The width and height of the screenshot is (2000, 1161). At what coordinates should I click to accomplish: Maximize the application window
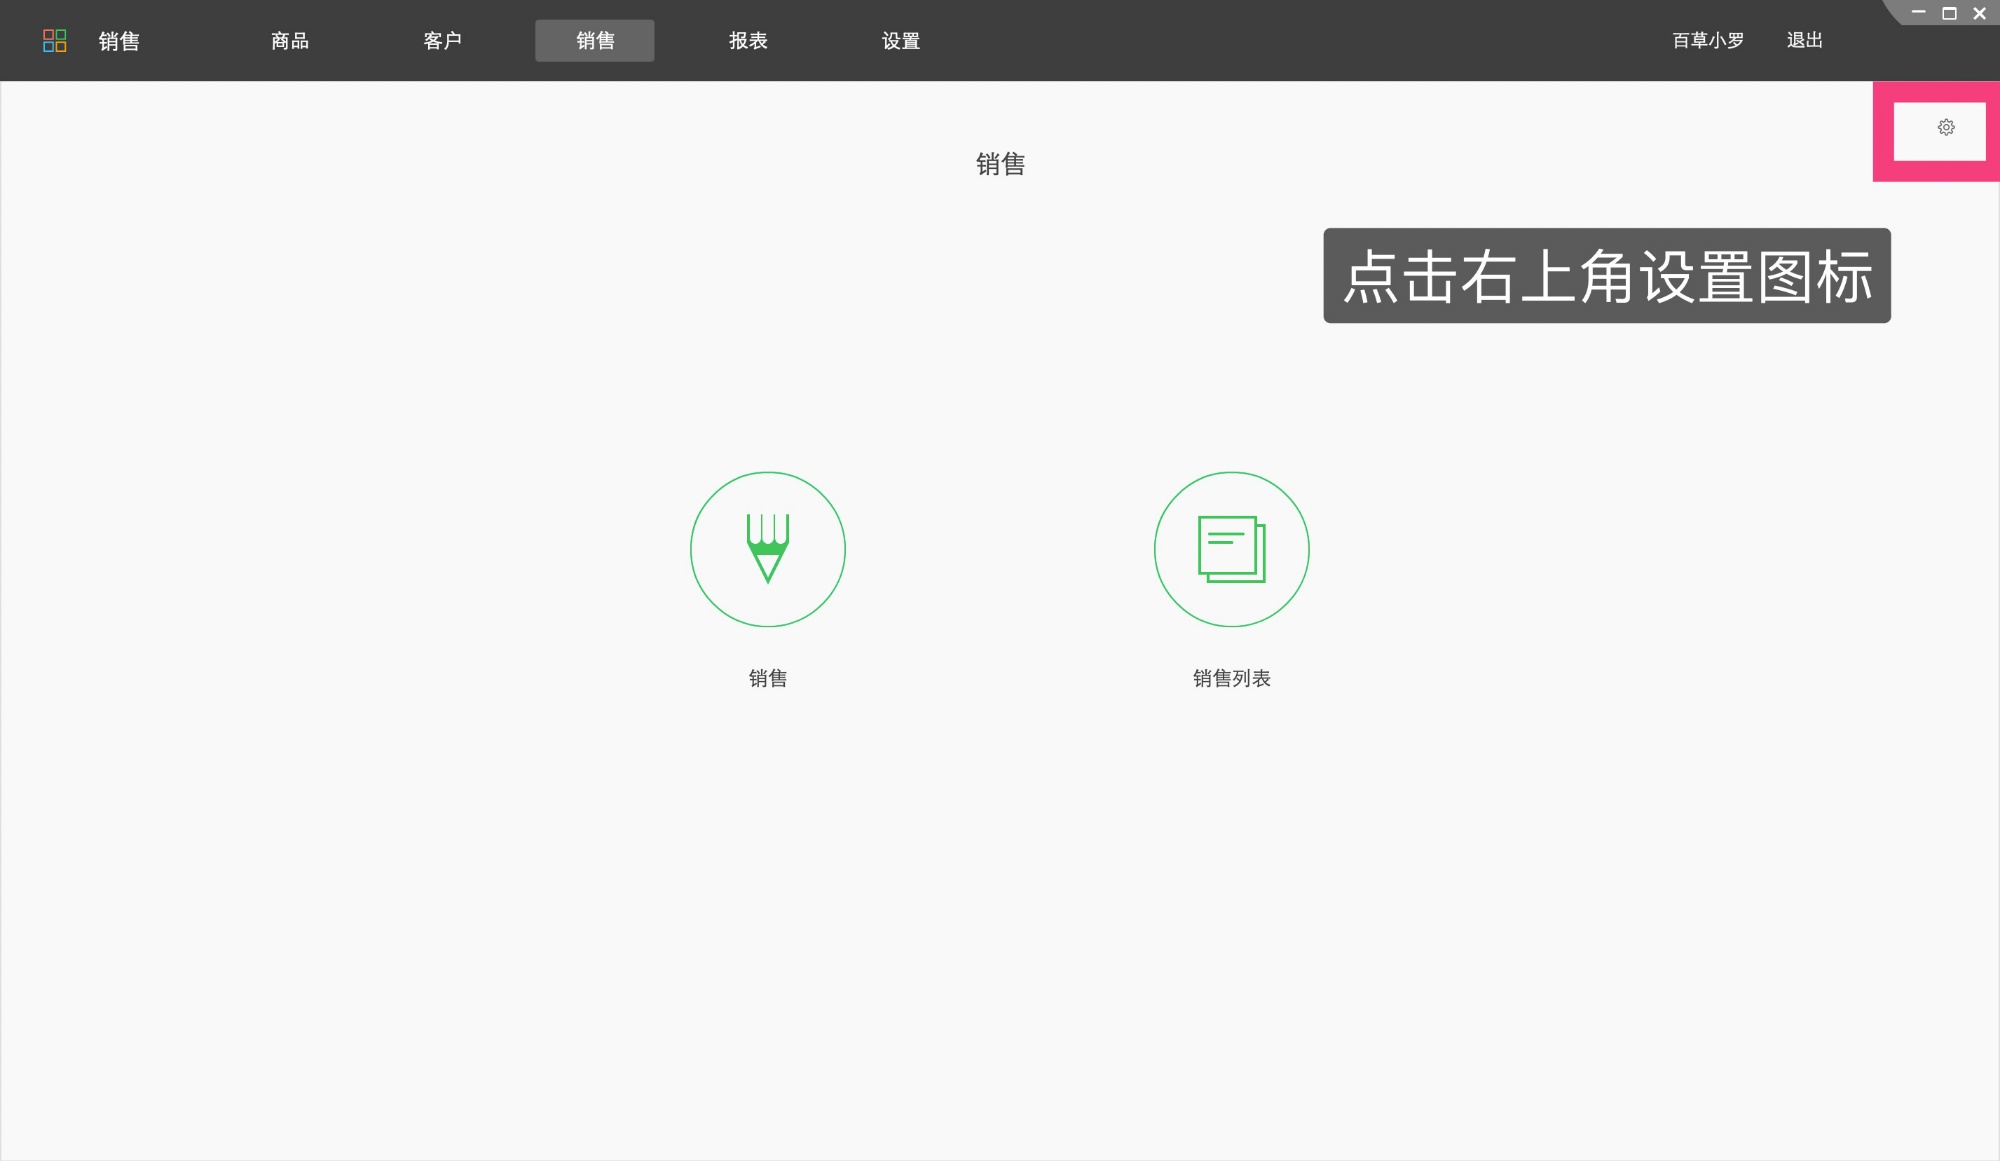click(1947, 13)
